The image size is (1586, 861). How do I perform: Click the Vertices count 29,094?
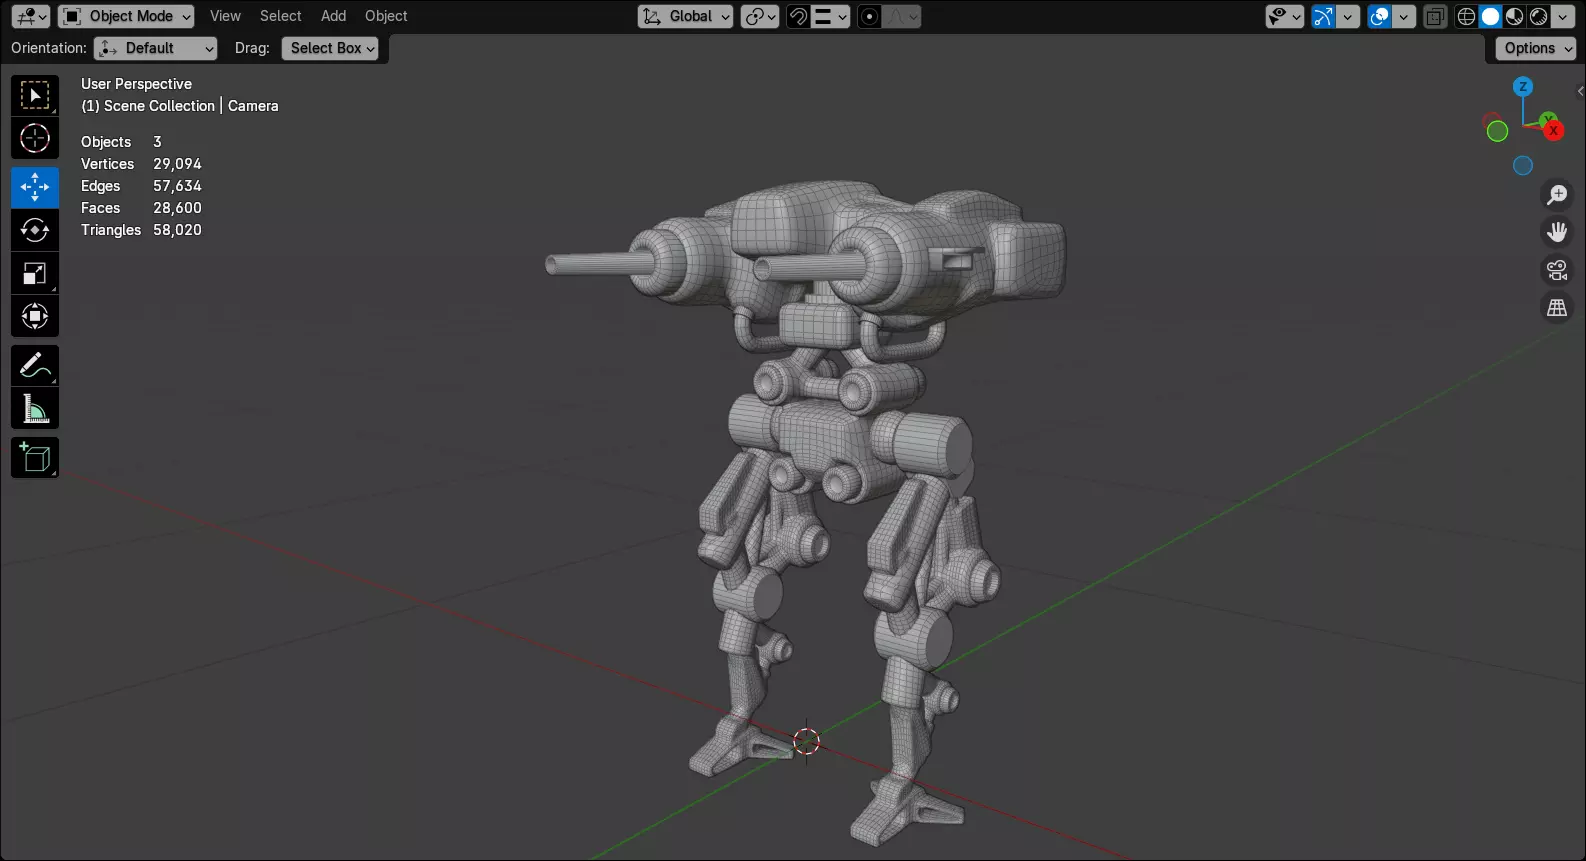click(177, 164)
